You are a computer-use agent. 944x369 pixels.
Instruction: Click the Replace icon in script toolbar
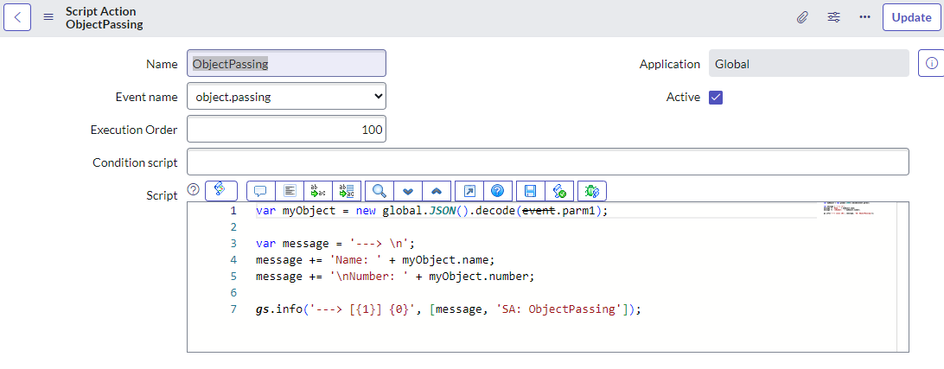[318, 191]
